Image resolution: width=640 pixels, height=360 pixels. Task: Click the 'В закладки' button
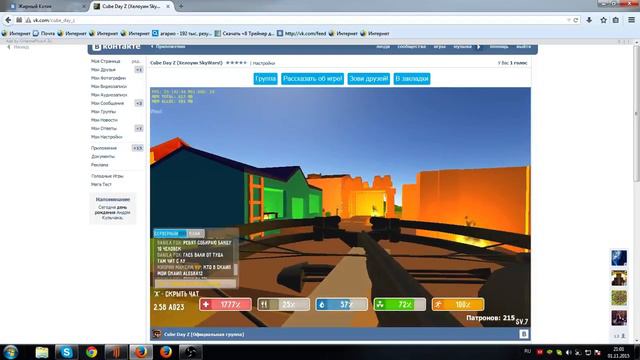(x=412, y=79)
